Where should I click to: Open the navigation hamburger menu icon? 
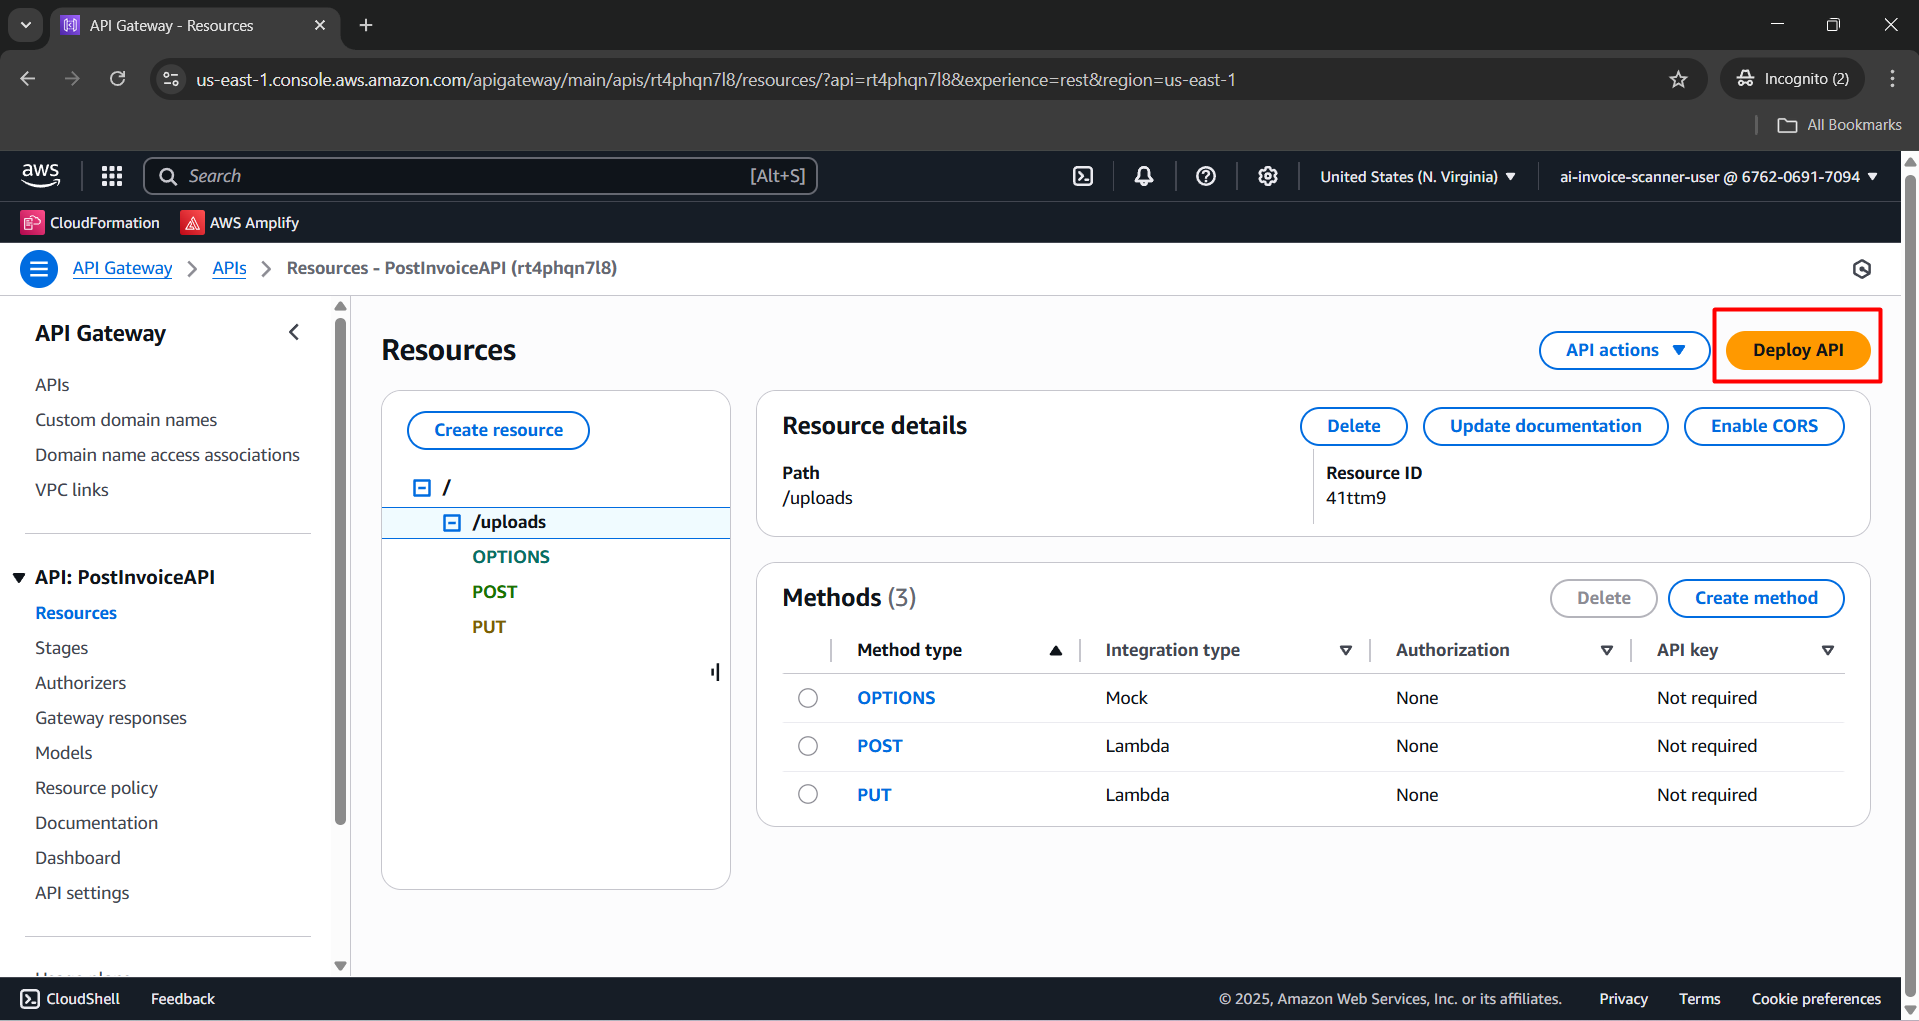coord(38,268)
